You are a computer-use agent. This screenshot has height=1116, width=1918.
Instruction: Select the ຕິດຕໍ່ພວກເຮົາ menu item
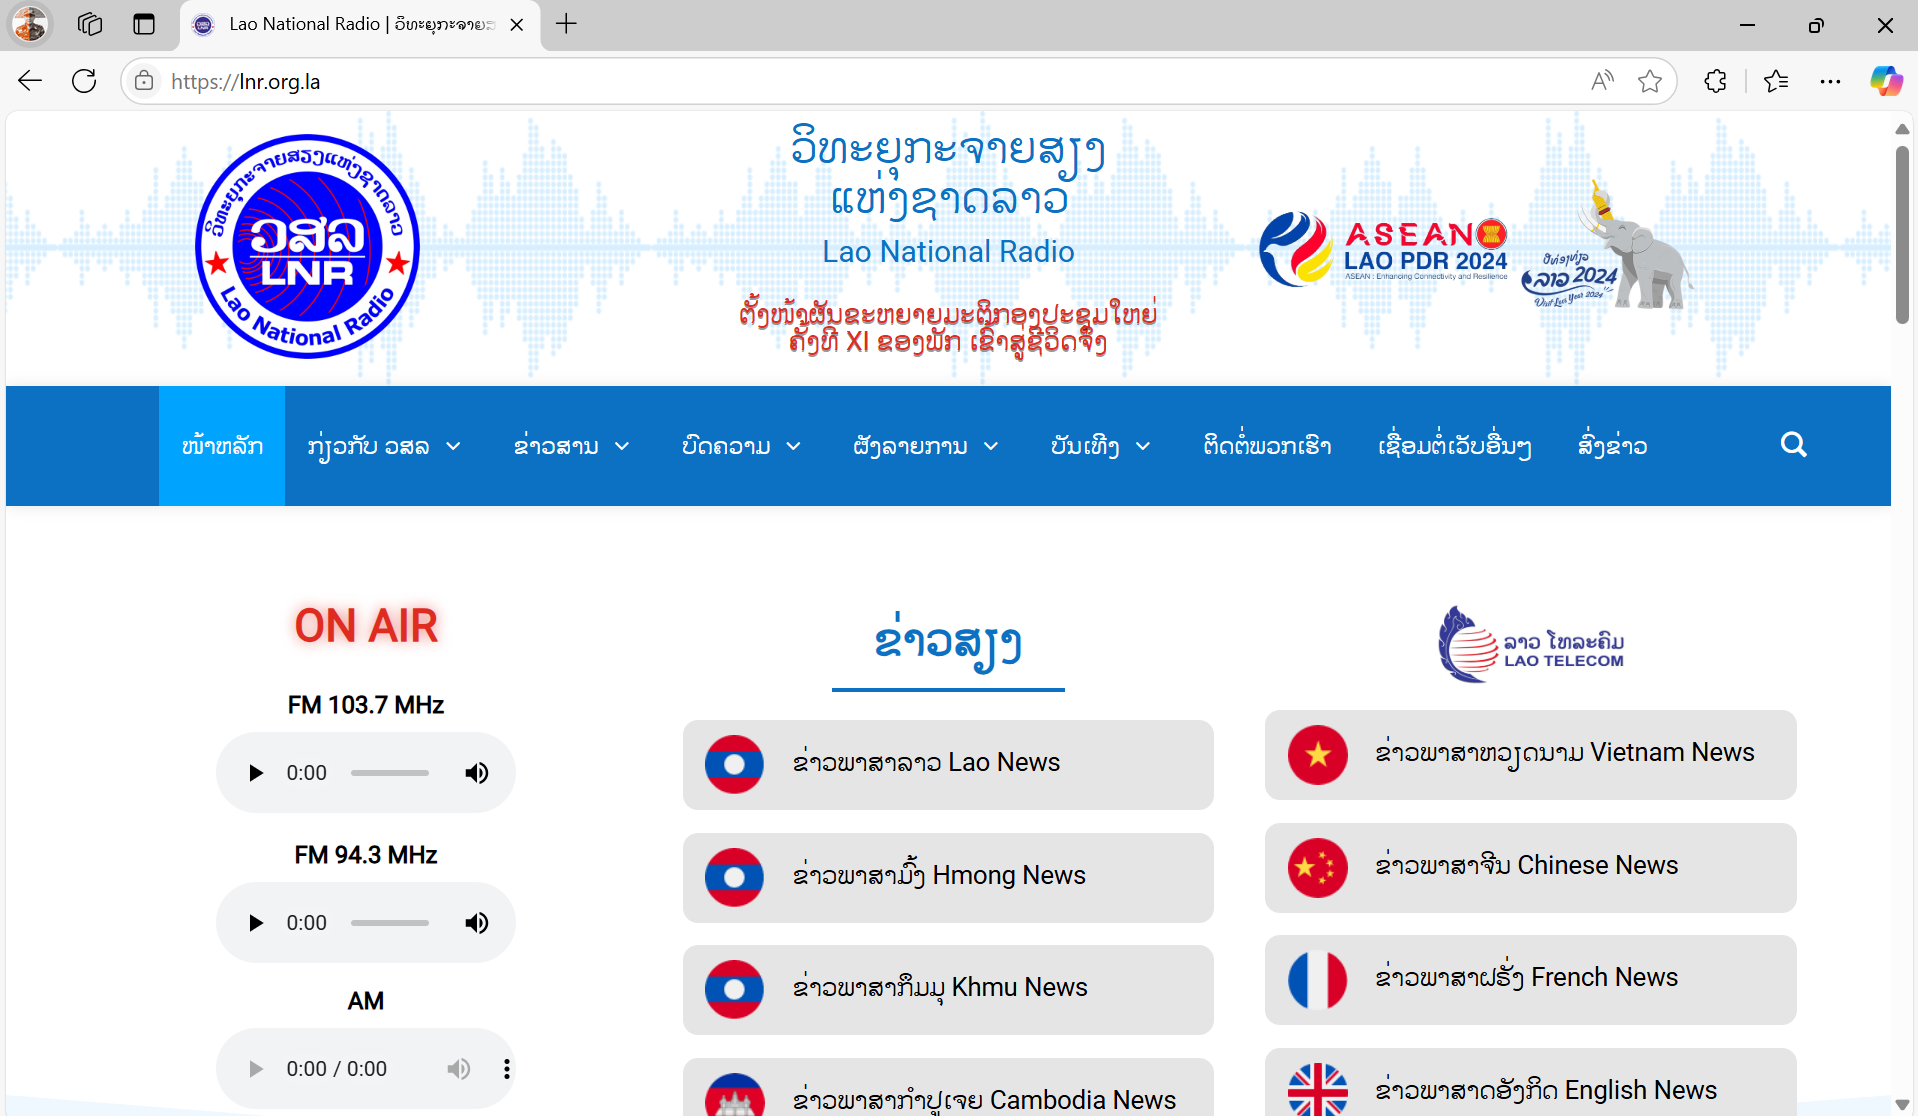click(1267, 446)
